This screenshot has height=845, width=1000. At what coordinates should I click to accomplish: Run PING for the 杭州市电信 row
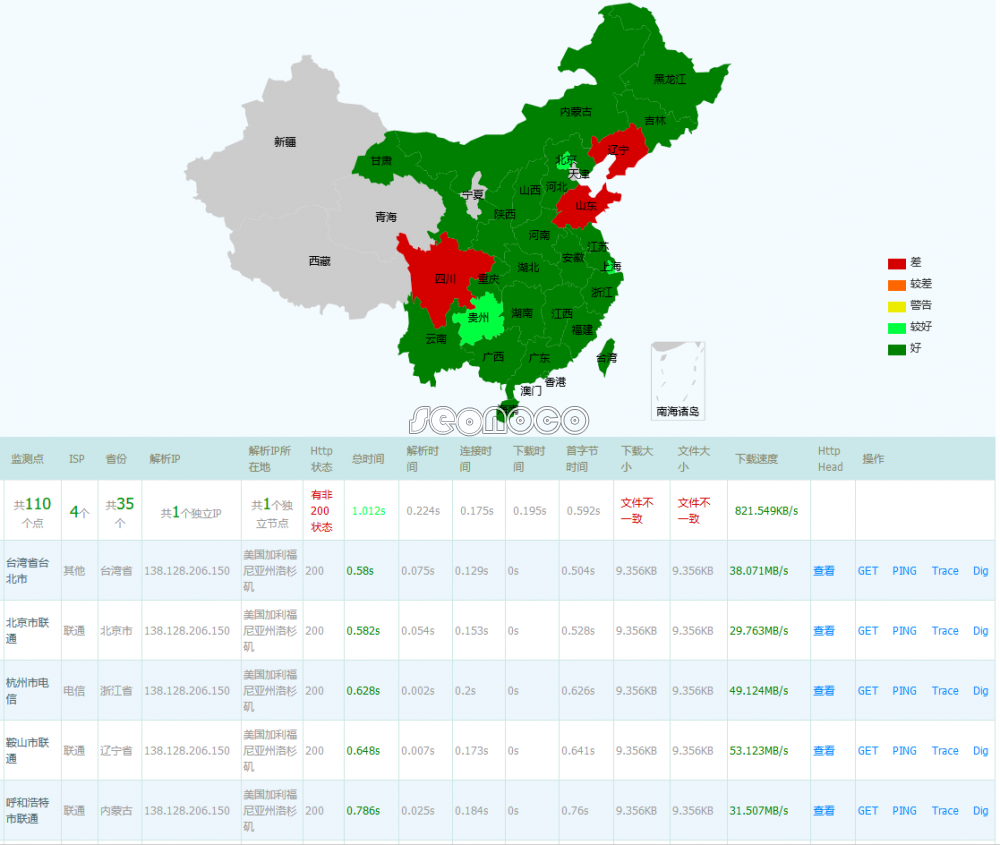[904, 691]
